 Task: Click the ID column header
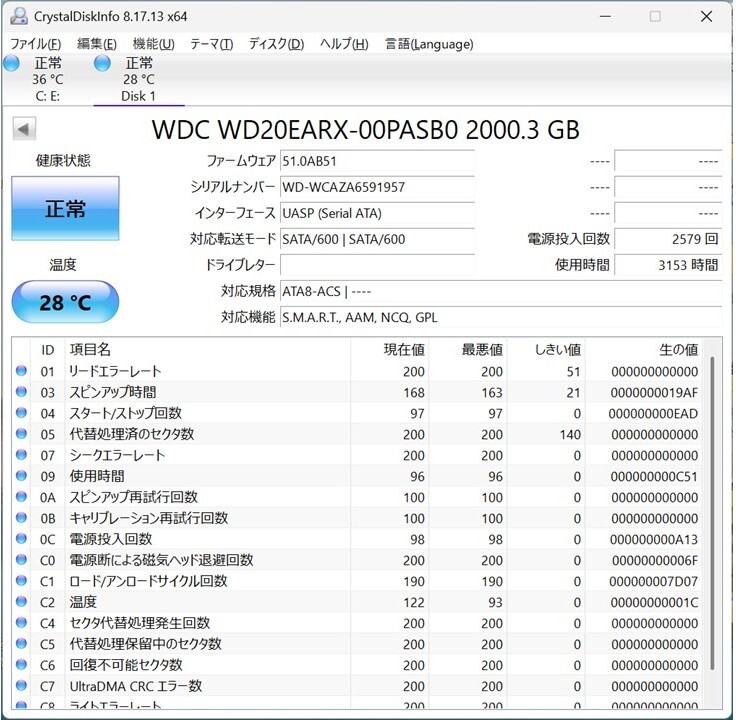[47, 350]
